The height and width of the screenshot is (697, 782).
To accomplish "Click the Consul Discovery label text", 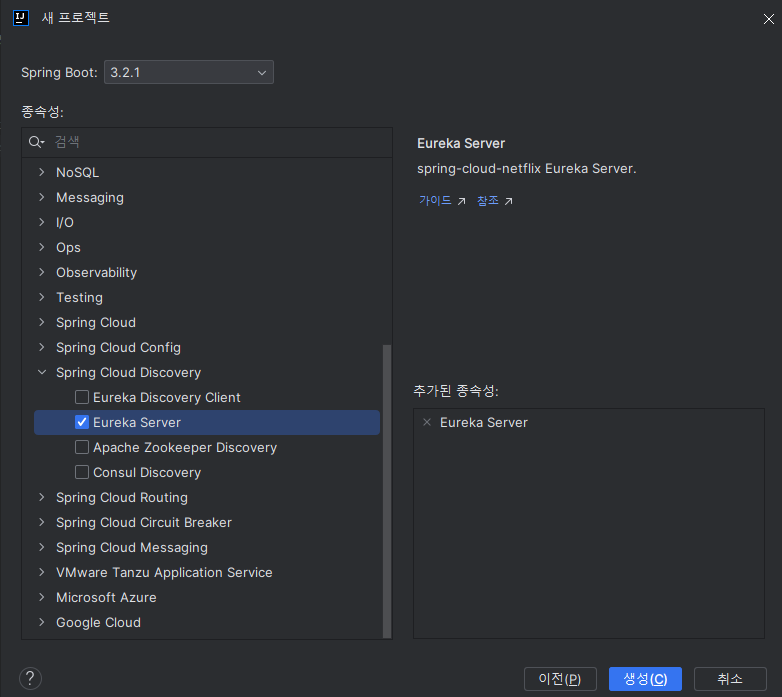I will coord(147,472).
